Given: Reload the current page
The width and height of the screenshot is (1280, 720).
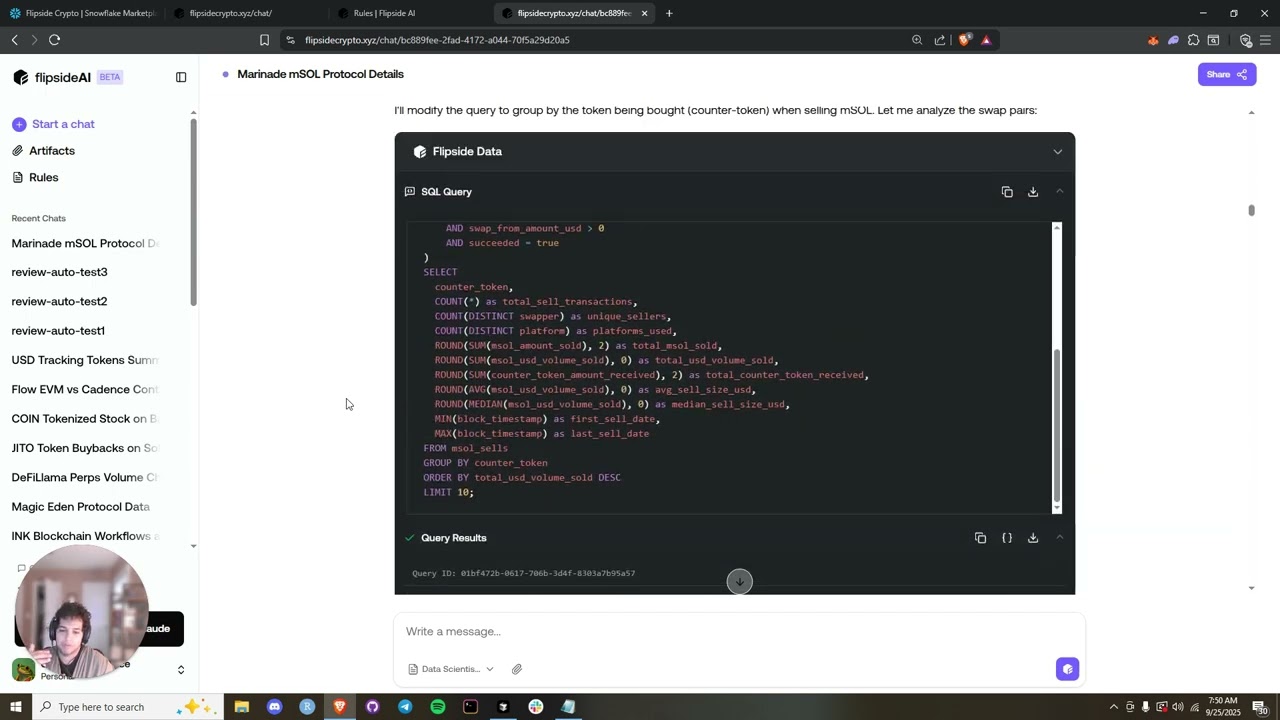Looking at the screenshot, I should coord(54,40).
